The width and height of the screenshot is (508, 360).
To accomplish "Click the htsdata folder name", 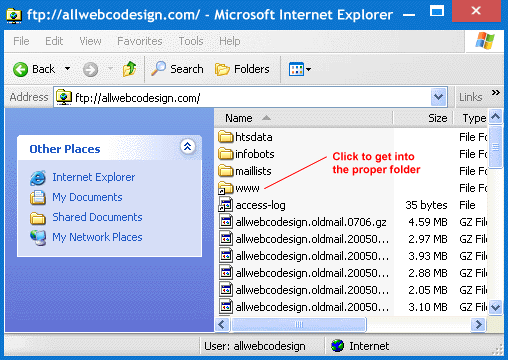I will pos(254,137).
